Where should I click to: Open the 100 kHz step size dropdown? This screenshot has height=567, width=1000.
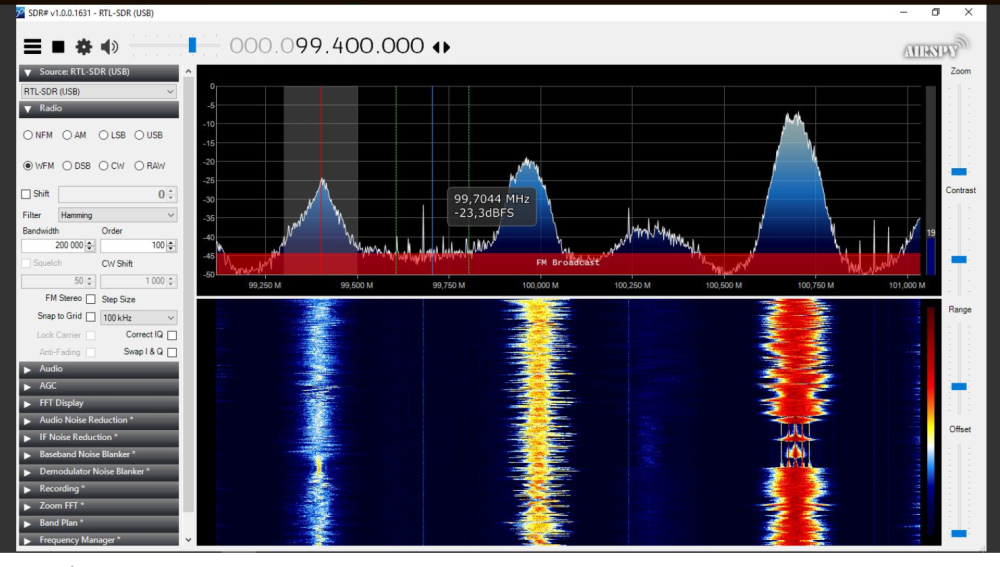[x=138, y=317]
